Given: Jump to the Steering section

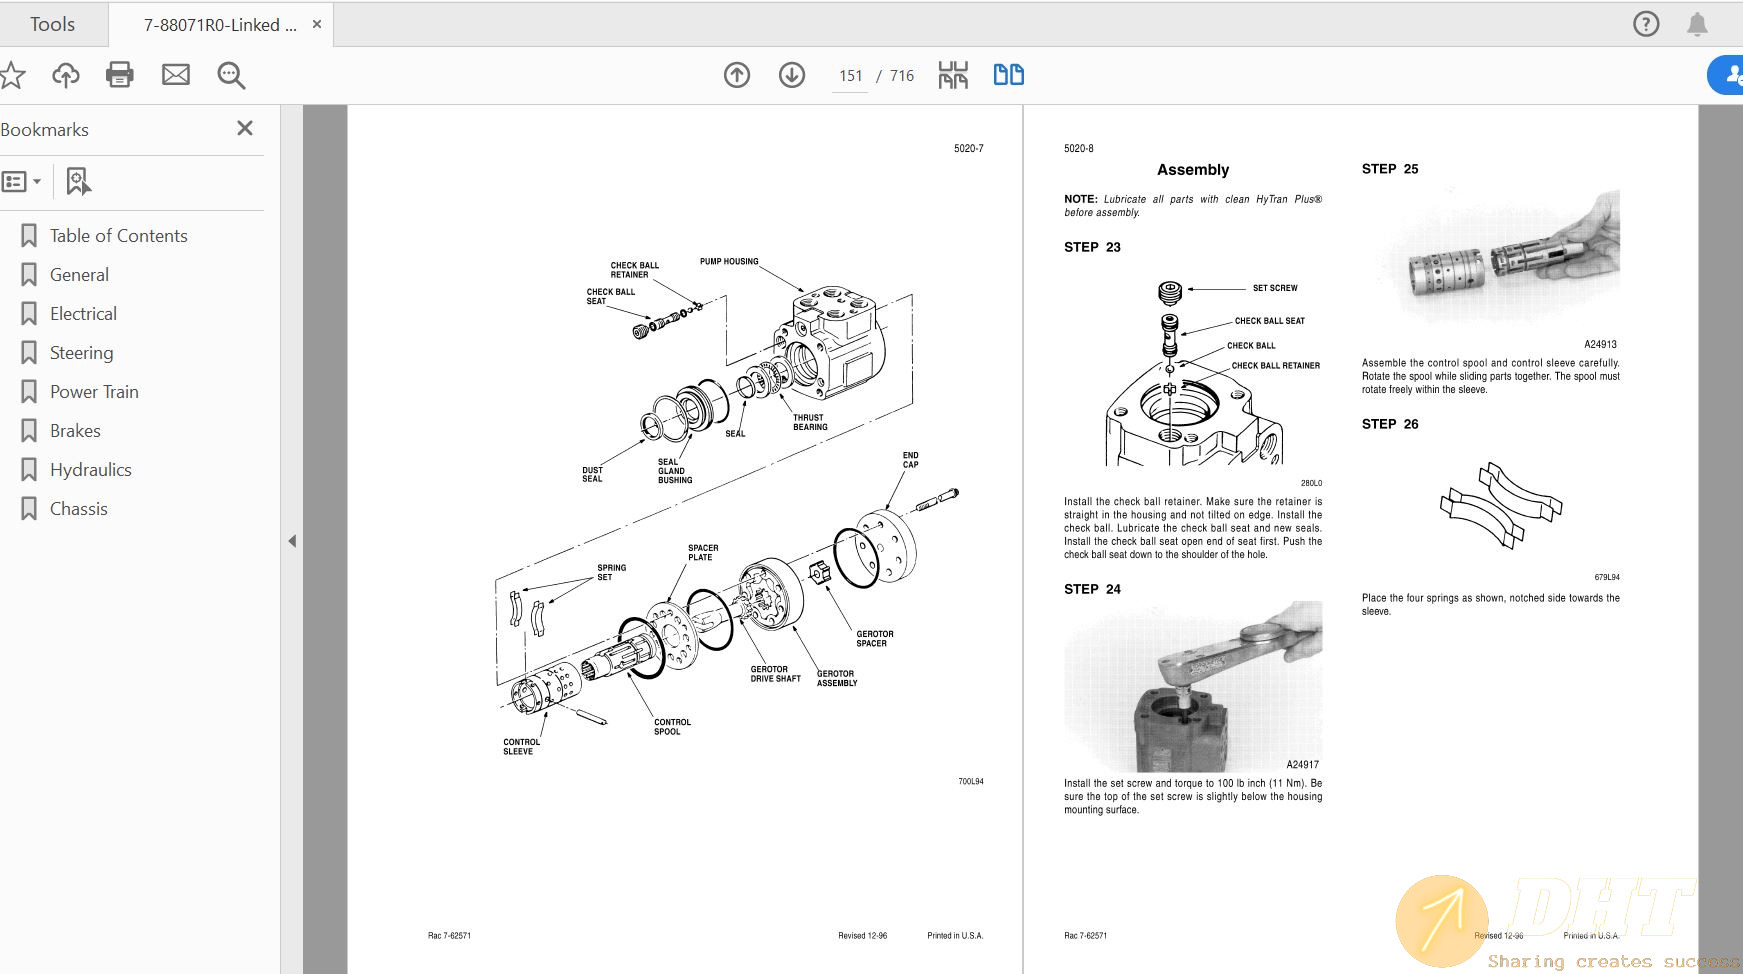Looking at the screenshot, I should coord(82,352).
